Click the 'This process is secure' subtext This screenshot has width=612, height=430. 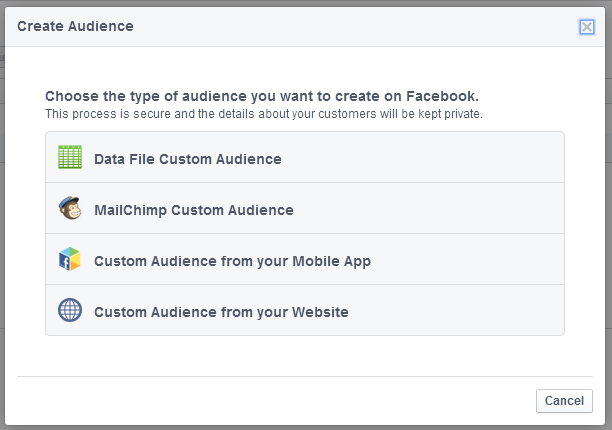[x=264, y=114]
